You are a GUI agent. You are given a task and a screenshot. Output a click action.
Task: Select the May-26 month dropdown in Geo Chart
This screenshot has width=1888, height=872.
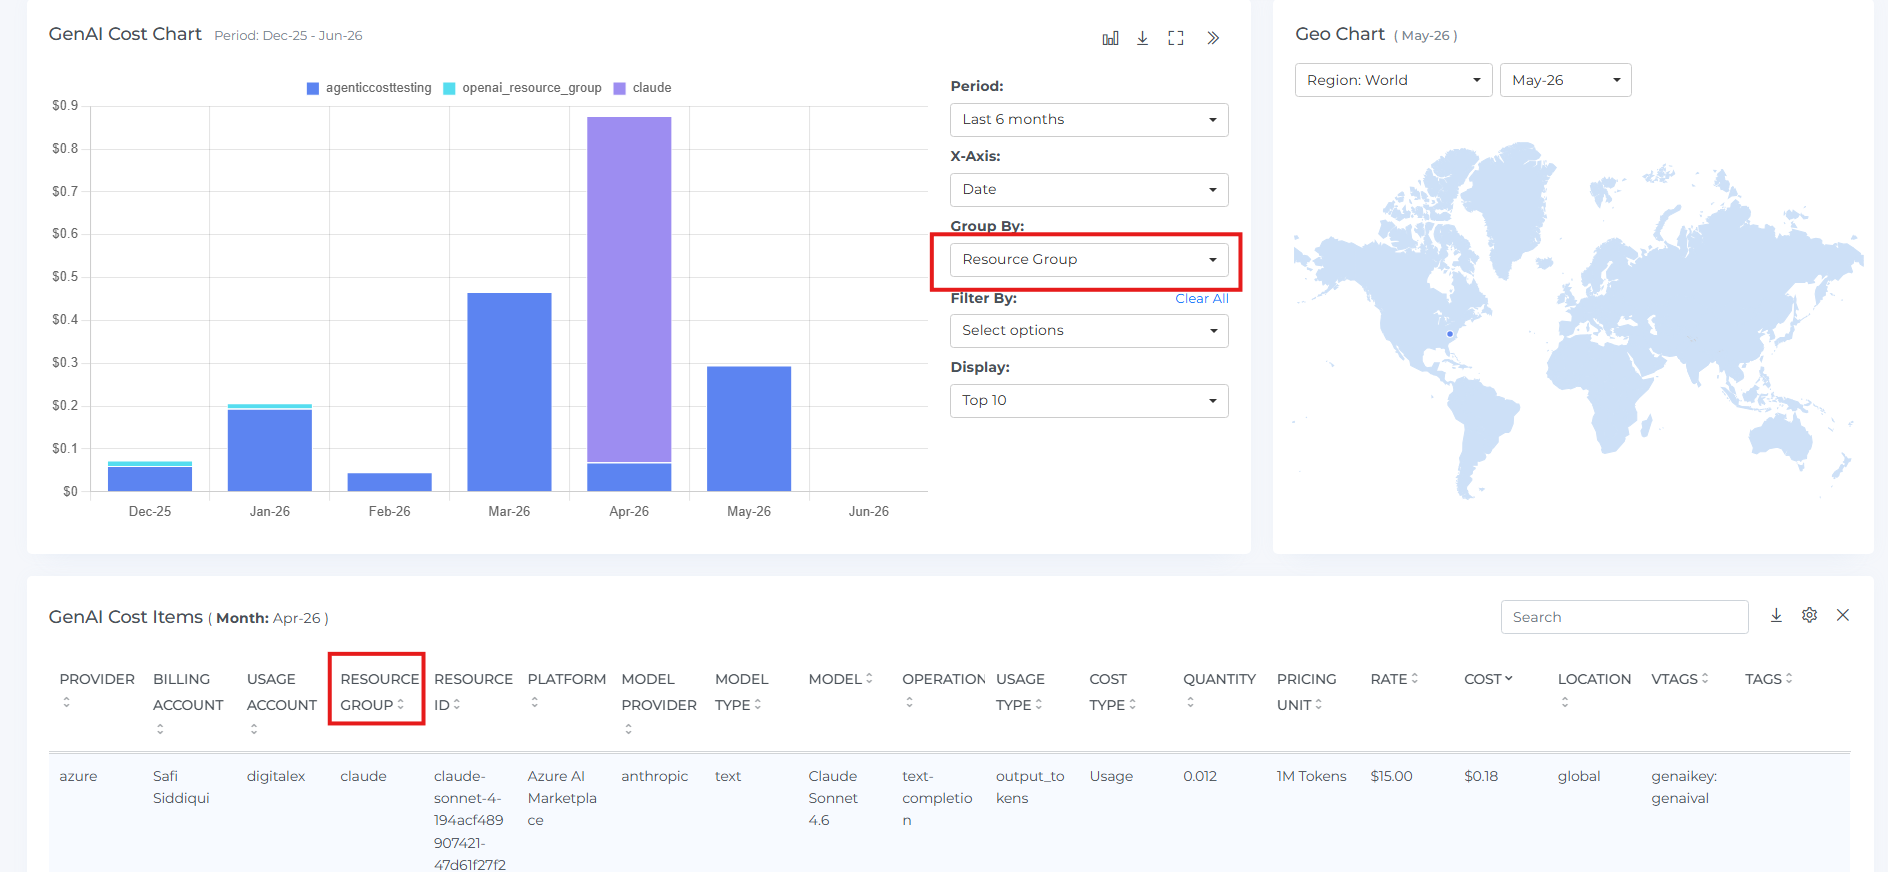pyautogui.click(x=1565, y=80)
